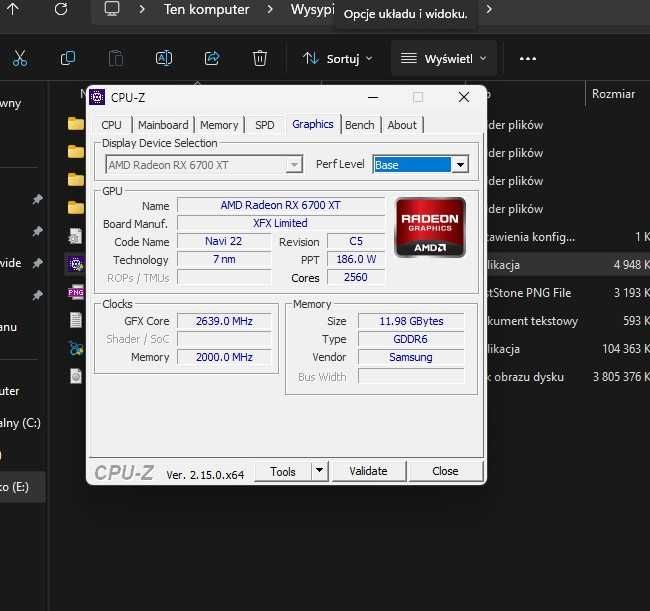Screen dimensions: 650x611
Task: Select the row sized 104 363 K
Action: [566, 349]
